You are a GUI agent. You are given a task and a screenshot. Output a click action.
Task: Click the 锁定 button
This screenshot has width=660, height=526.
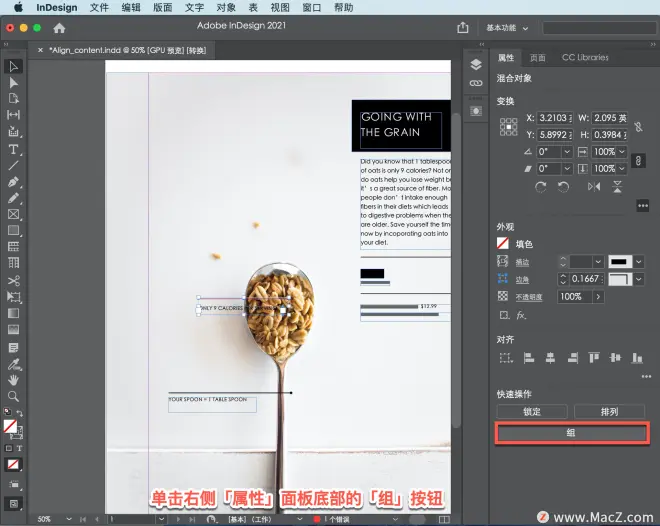click(532, 412)
